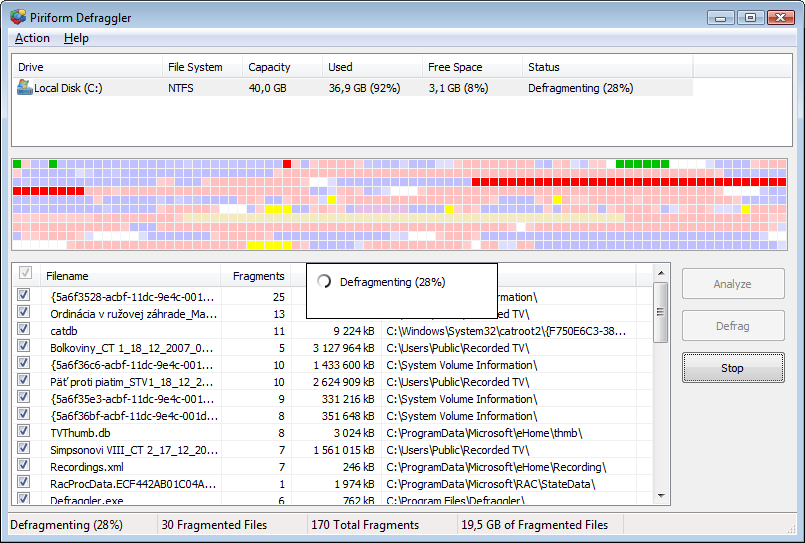Click the File System column header

[x=202, y=67]
